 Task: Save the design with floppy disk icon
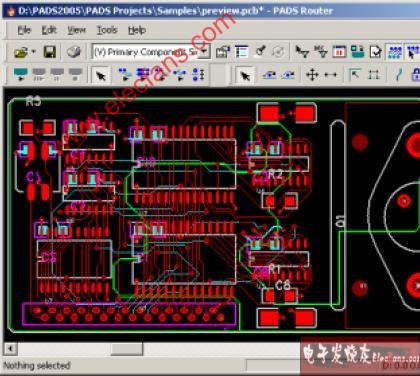click(49, 52)
